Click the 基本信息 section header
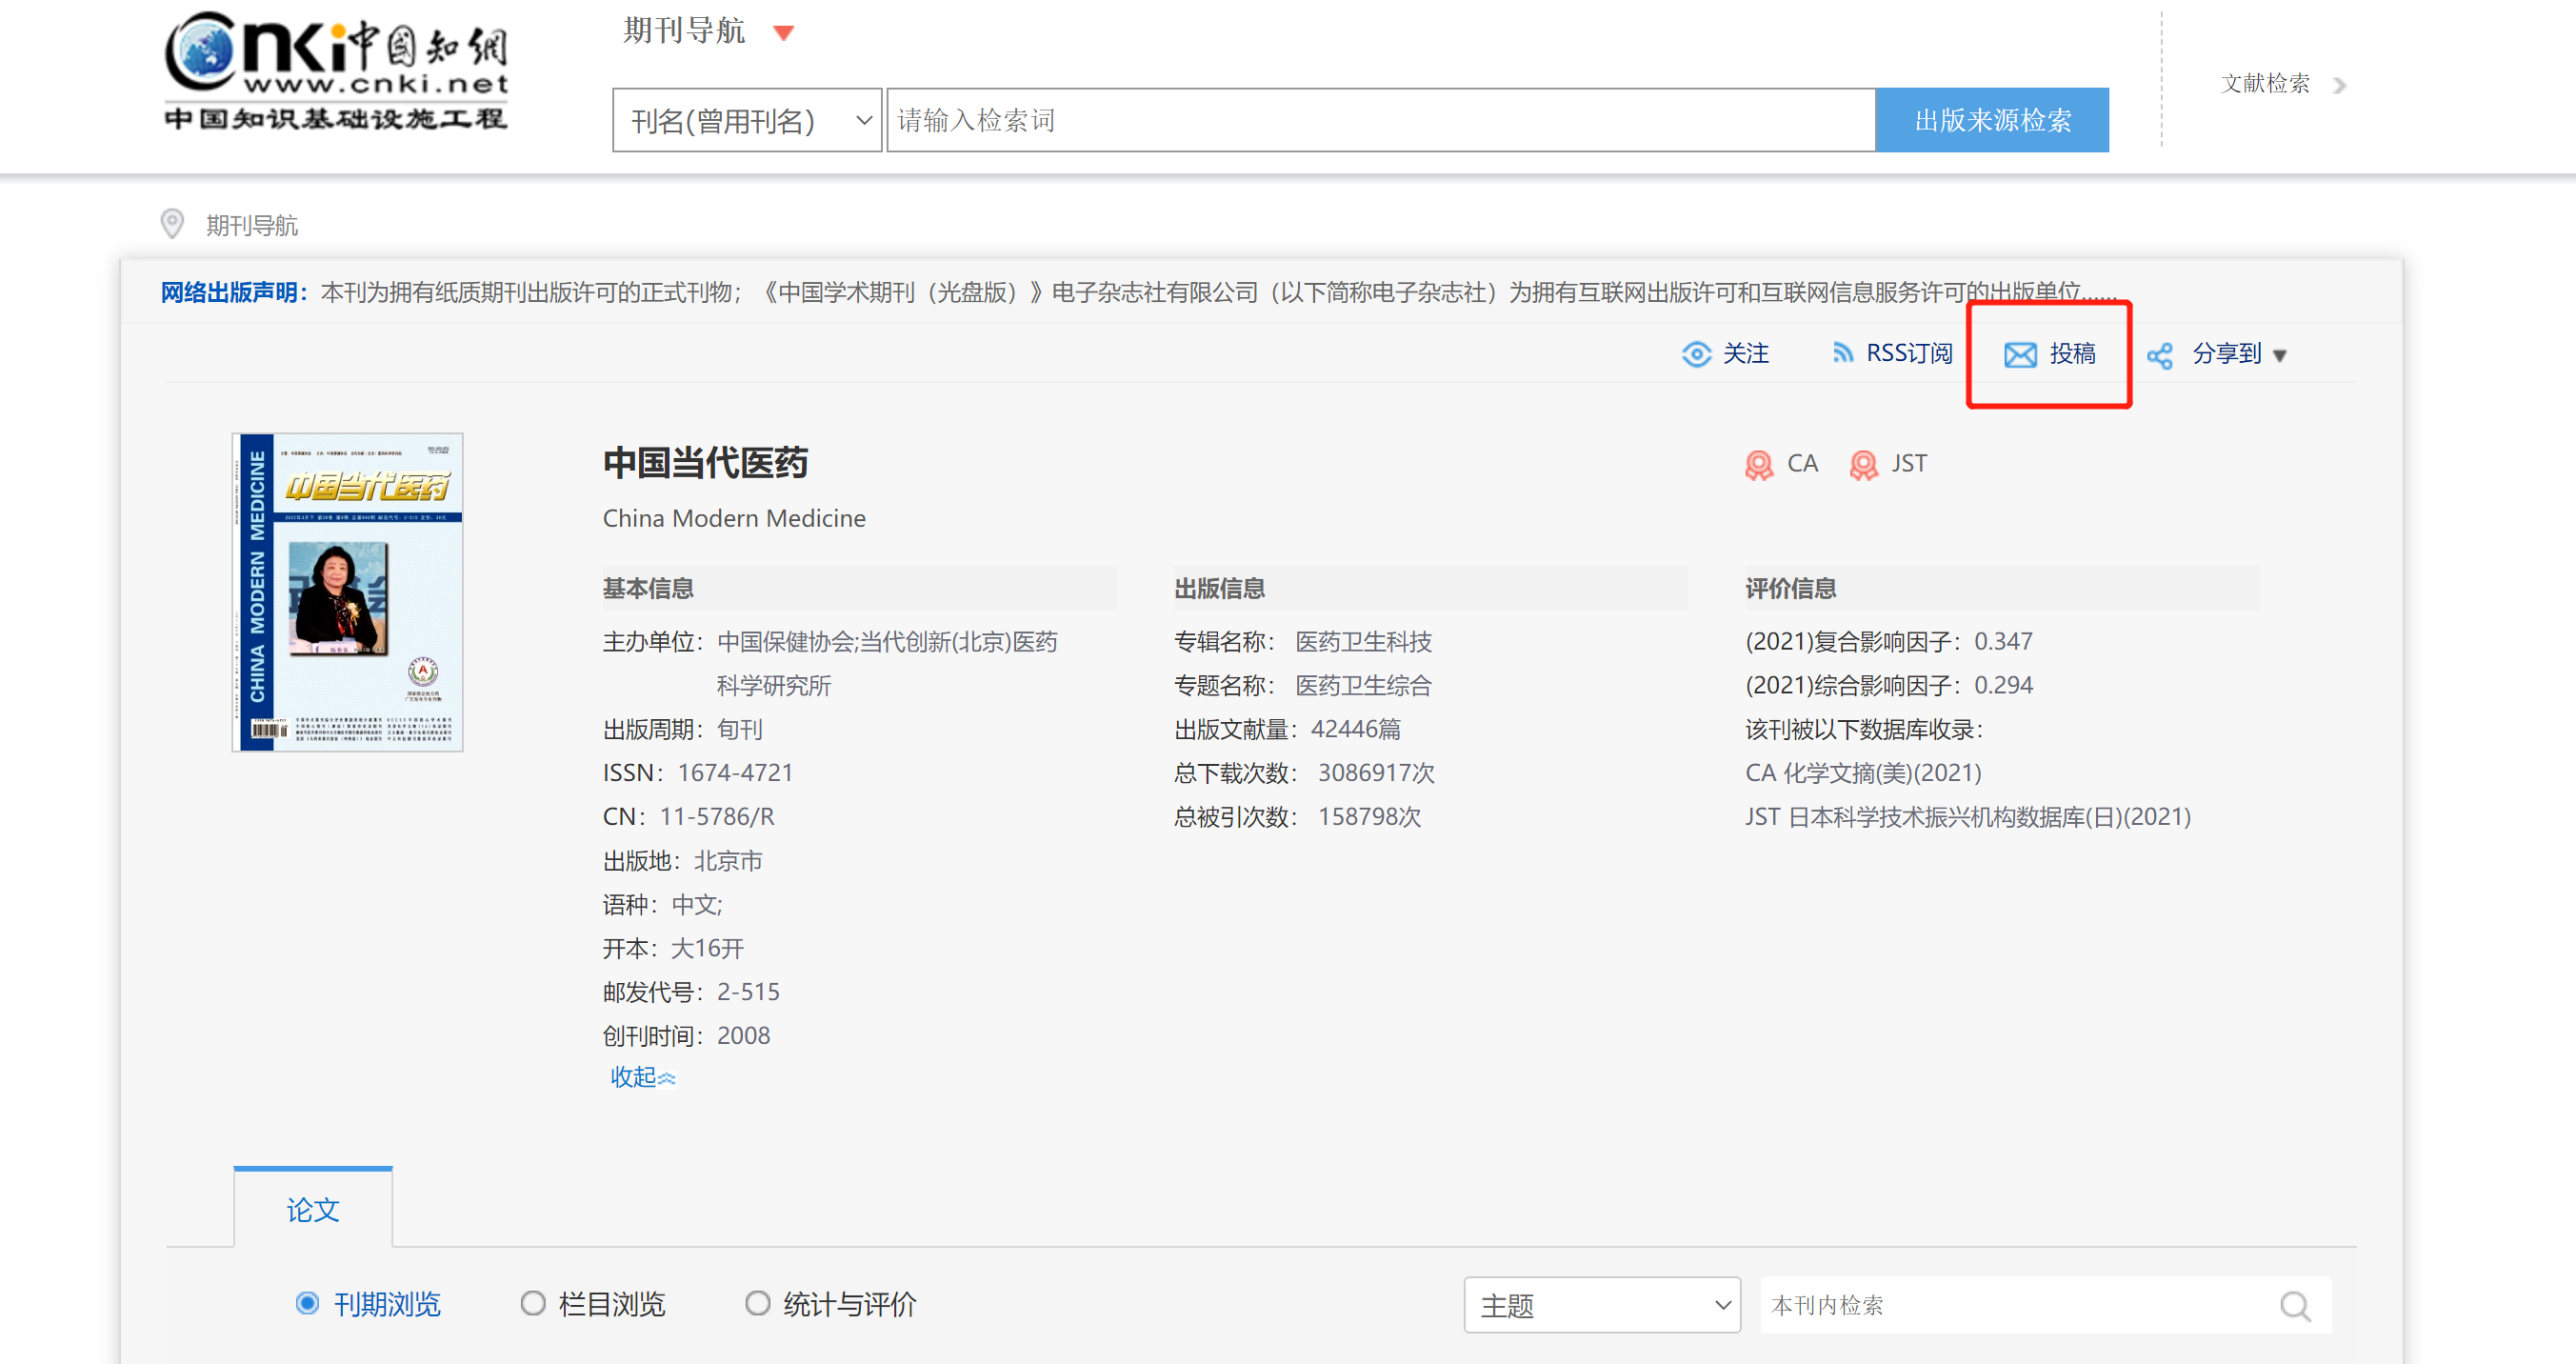Image resolution: width=2576 pixels, height=1364 pixels. 648,588
